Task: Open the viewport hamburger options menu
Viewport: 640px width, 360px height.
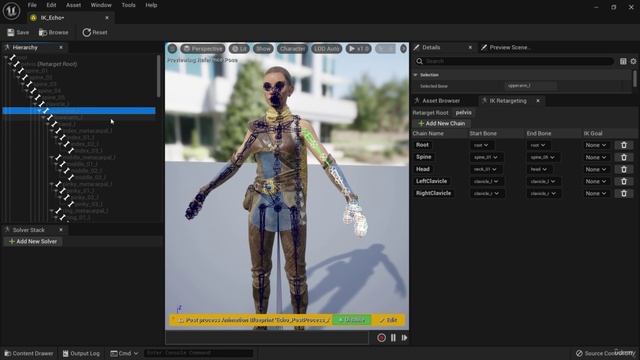Action: [172, 49]
